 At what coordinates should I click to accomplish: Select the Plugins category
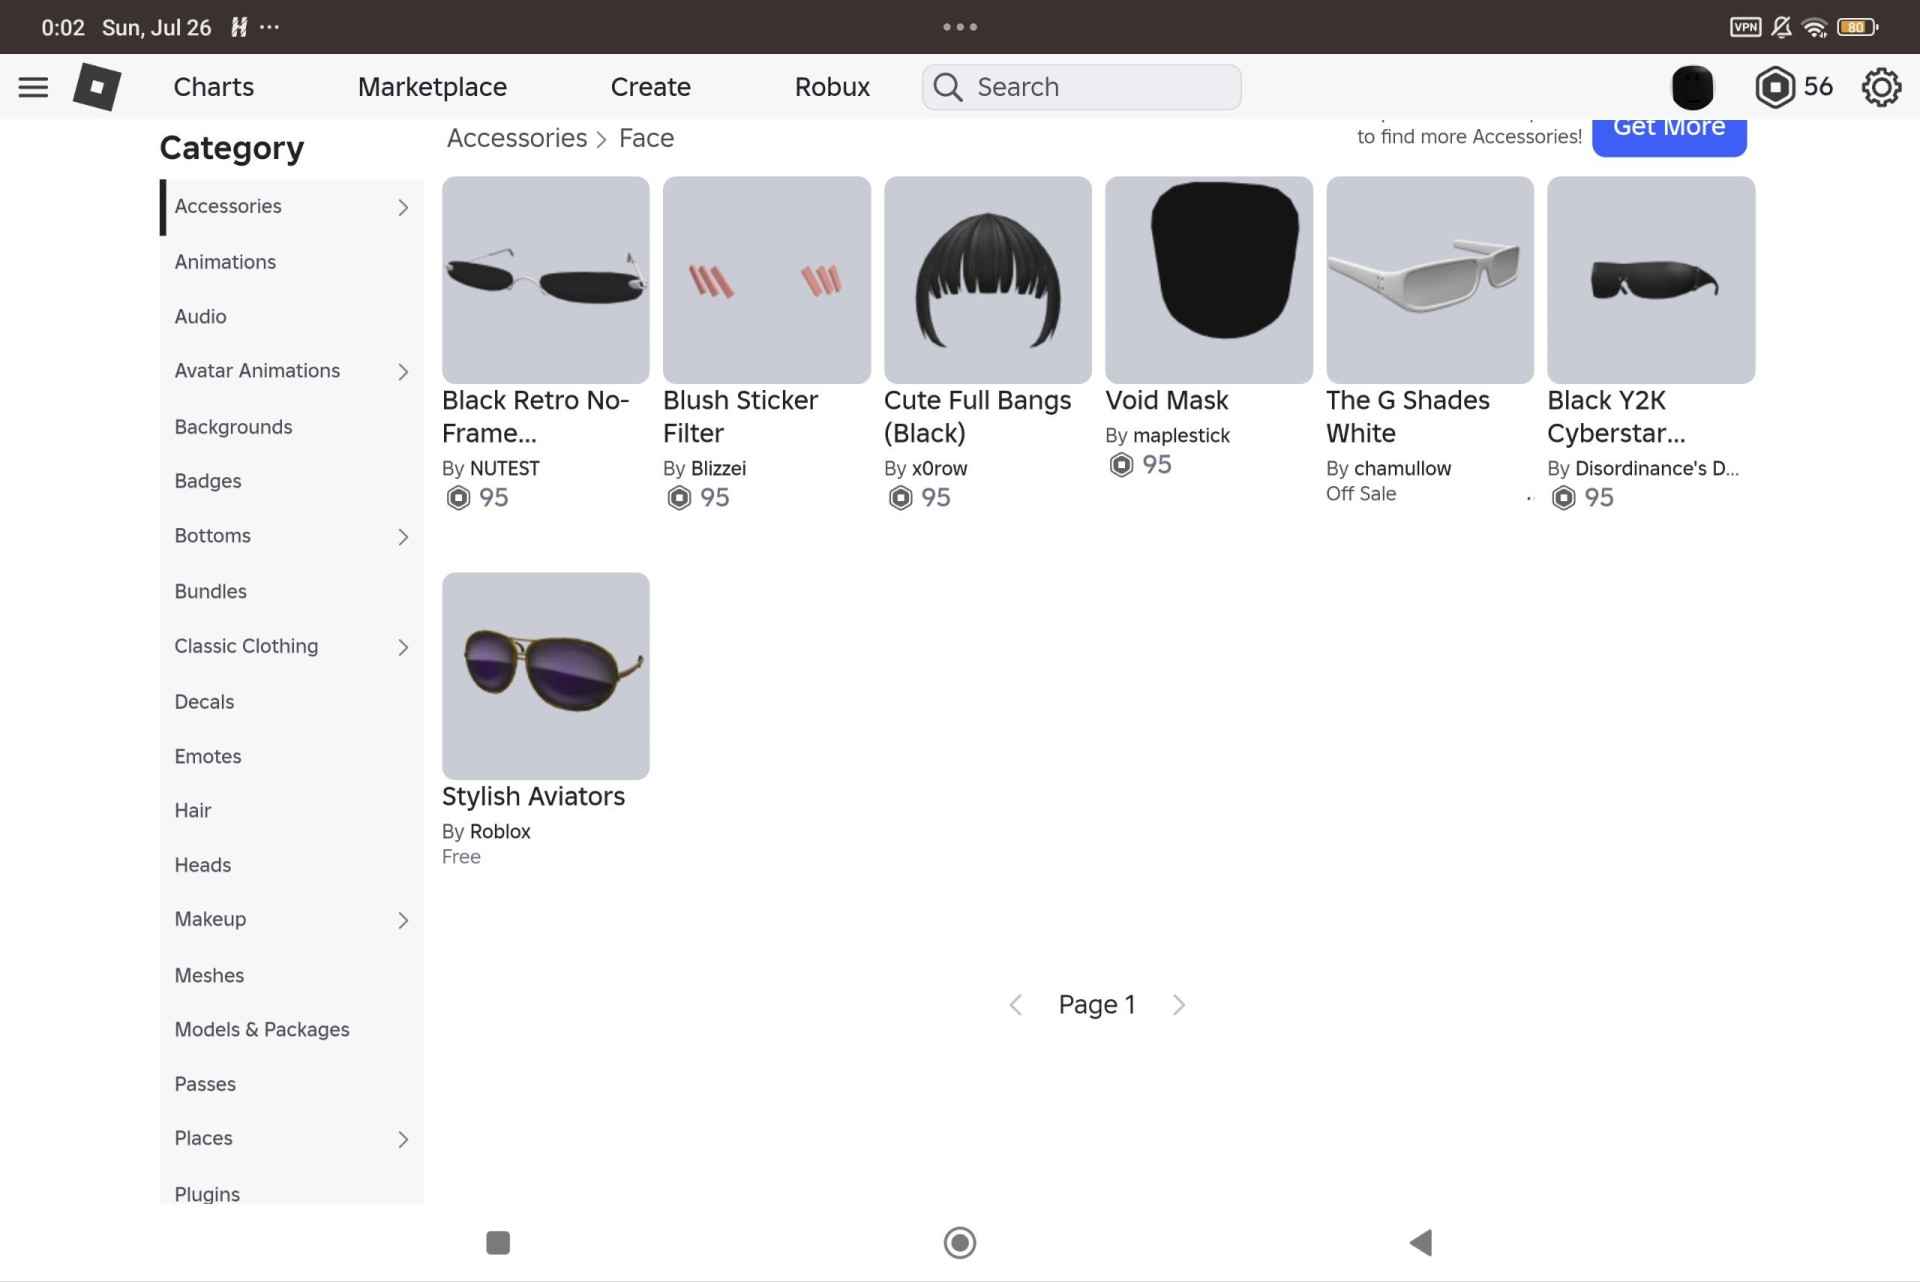click(292, 1188)
